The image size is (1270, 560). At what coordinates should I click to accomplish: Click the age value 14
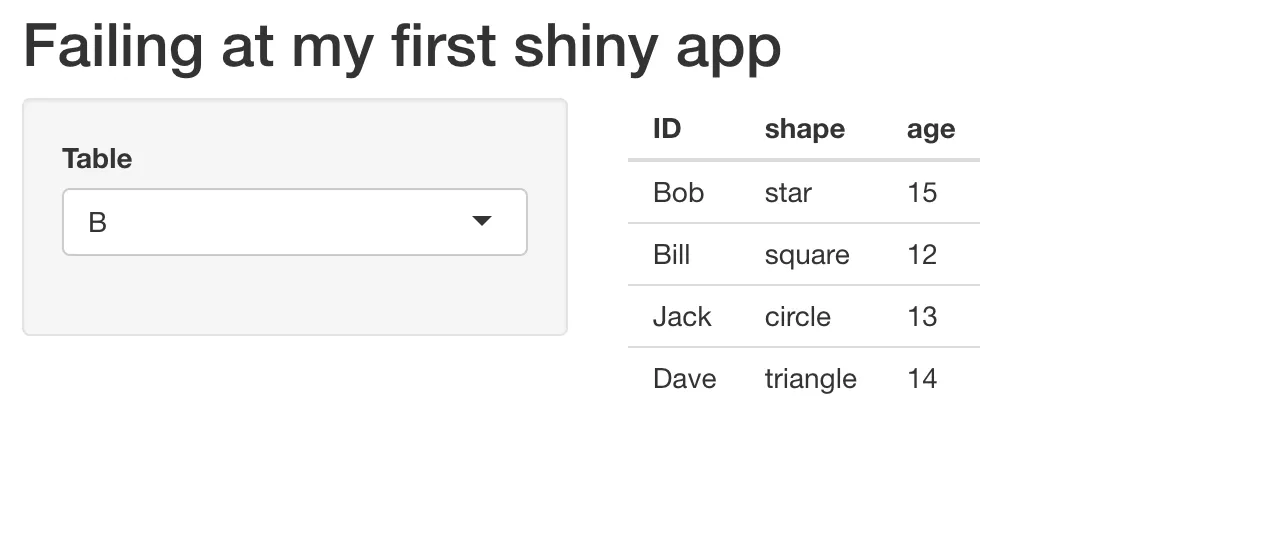(921, 378)
